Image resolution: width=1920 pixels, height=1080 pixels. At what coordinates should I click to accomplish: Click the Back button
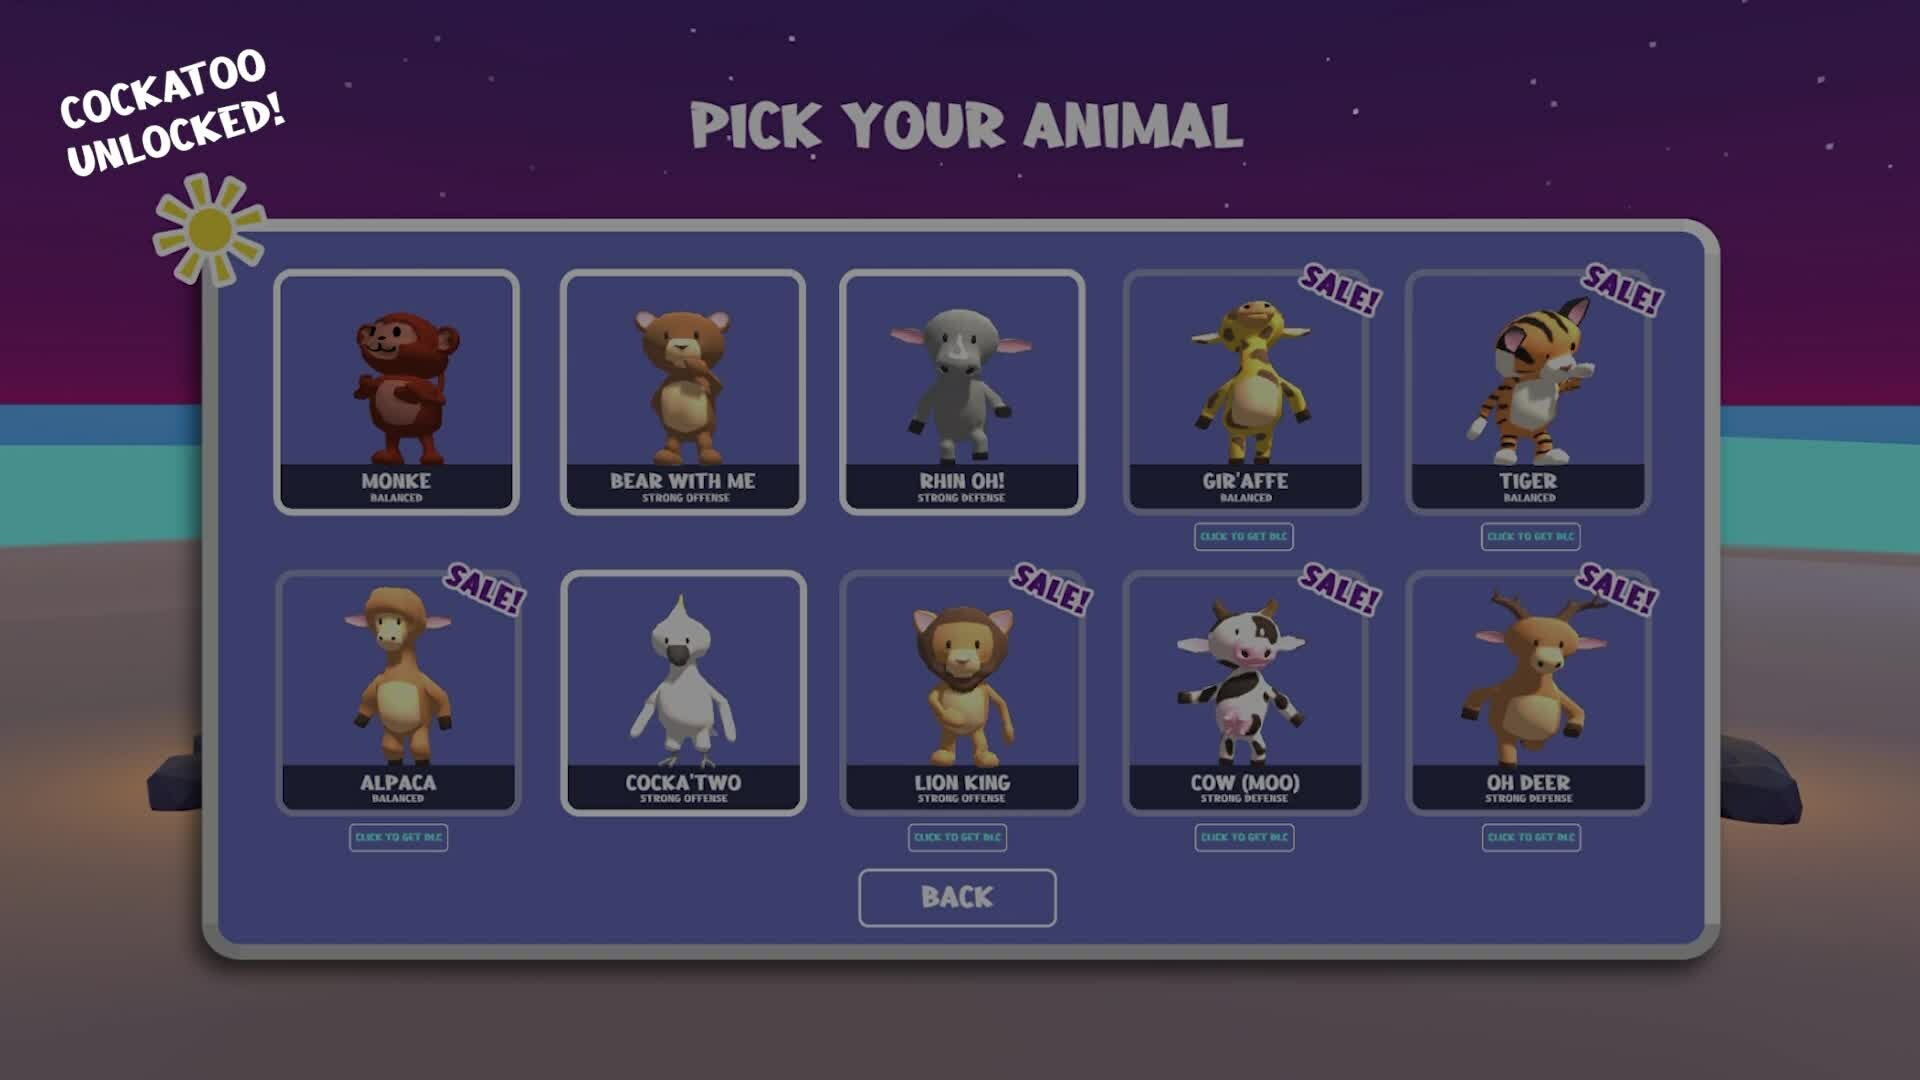(x=957, y=897)
